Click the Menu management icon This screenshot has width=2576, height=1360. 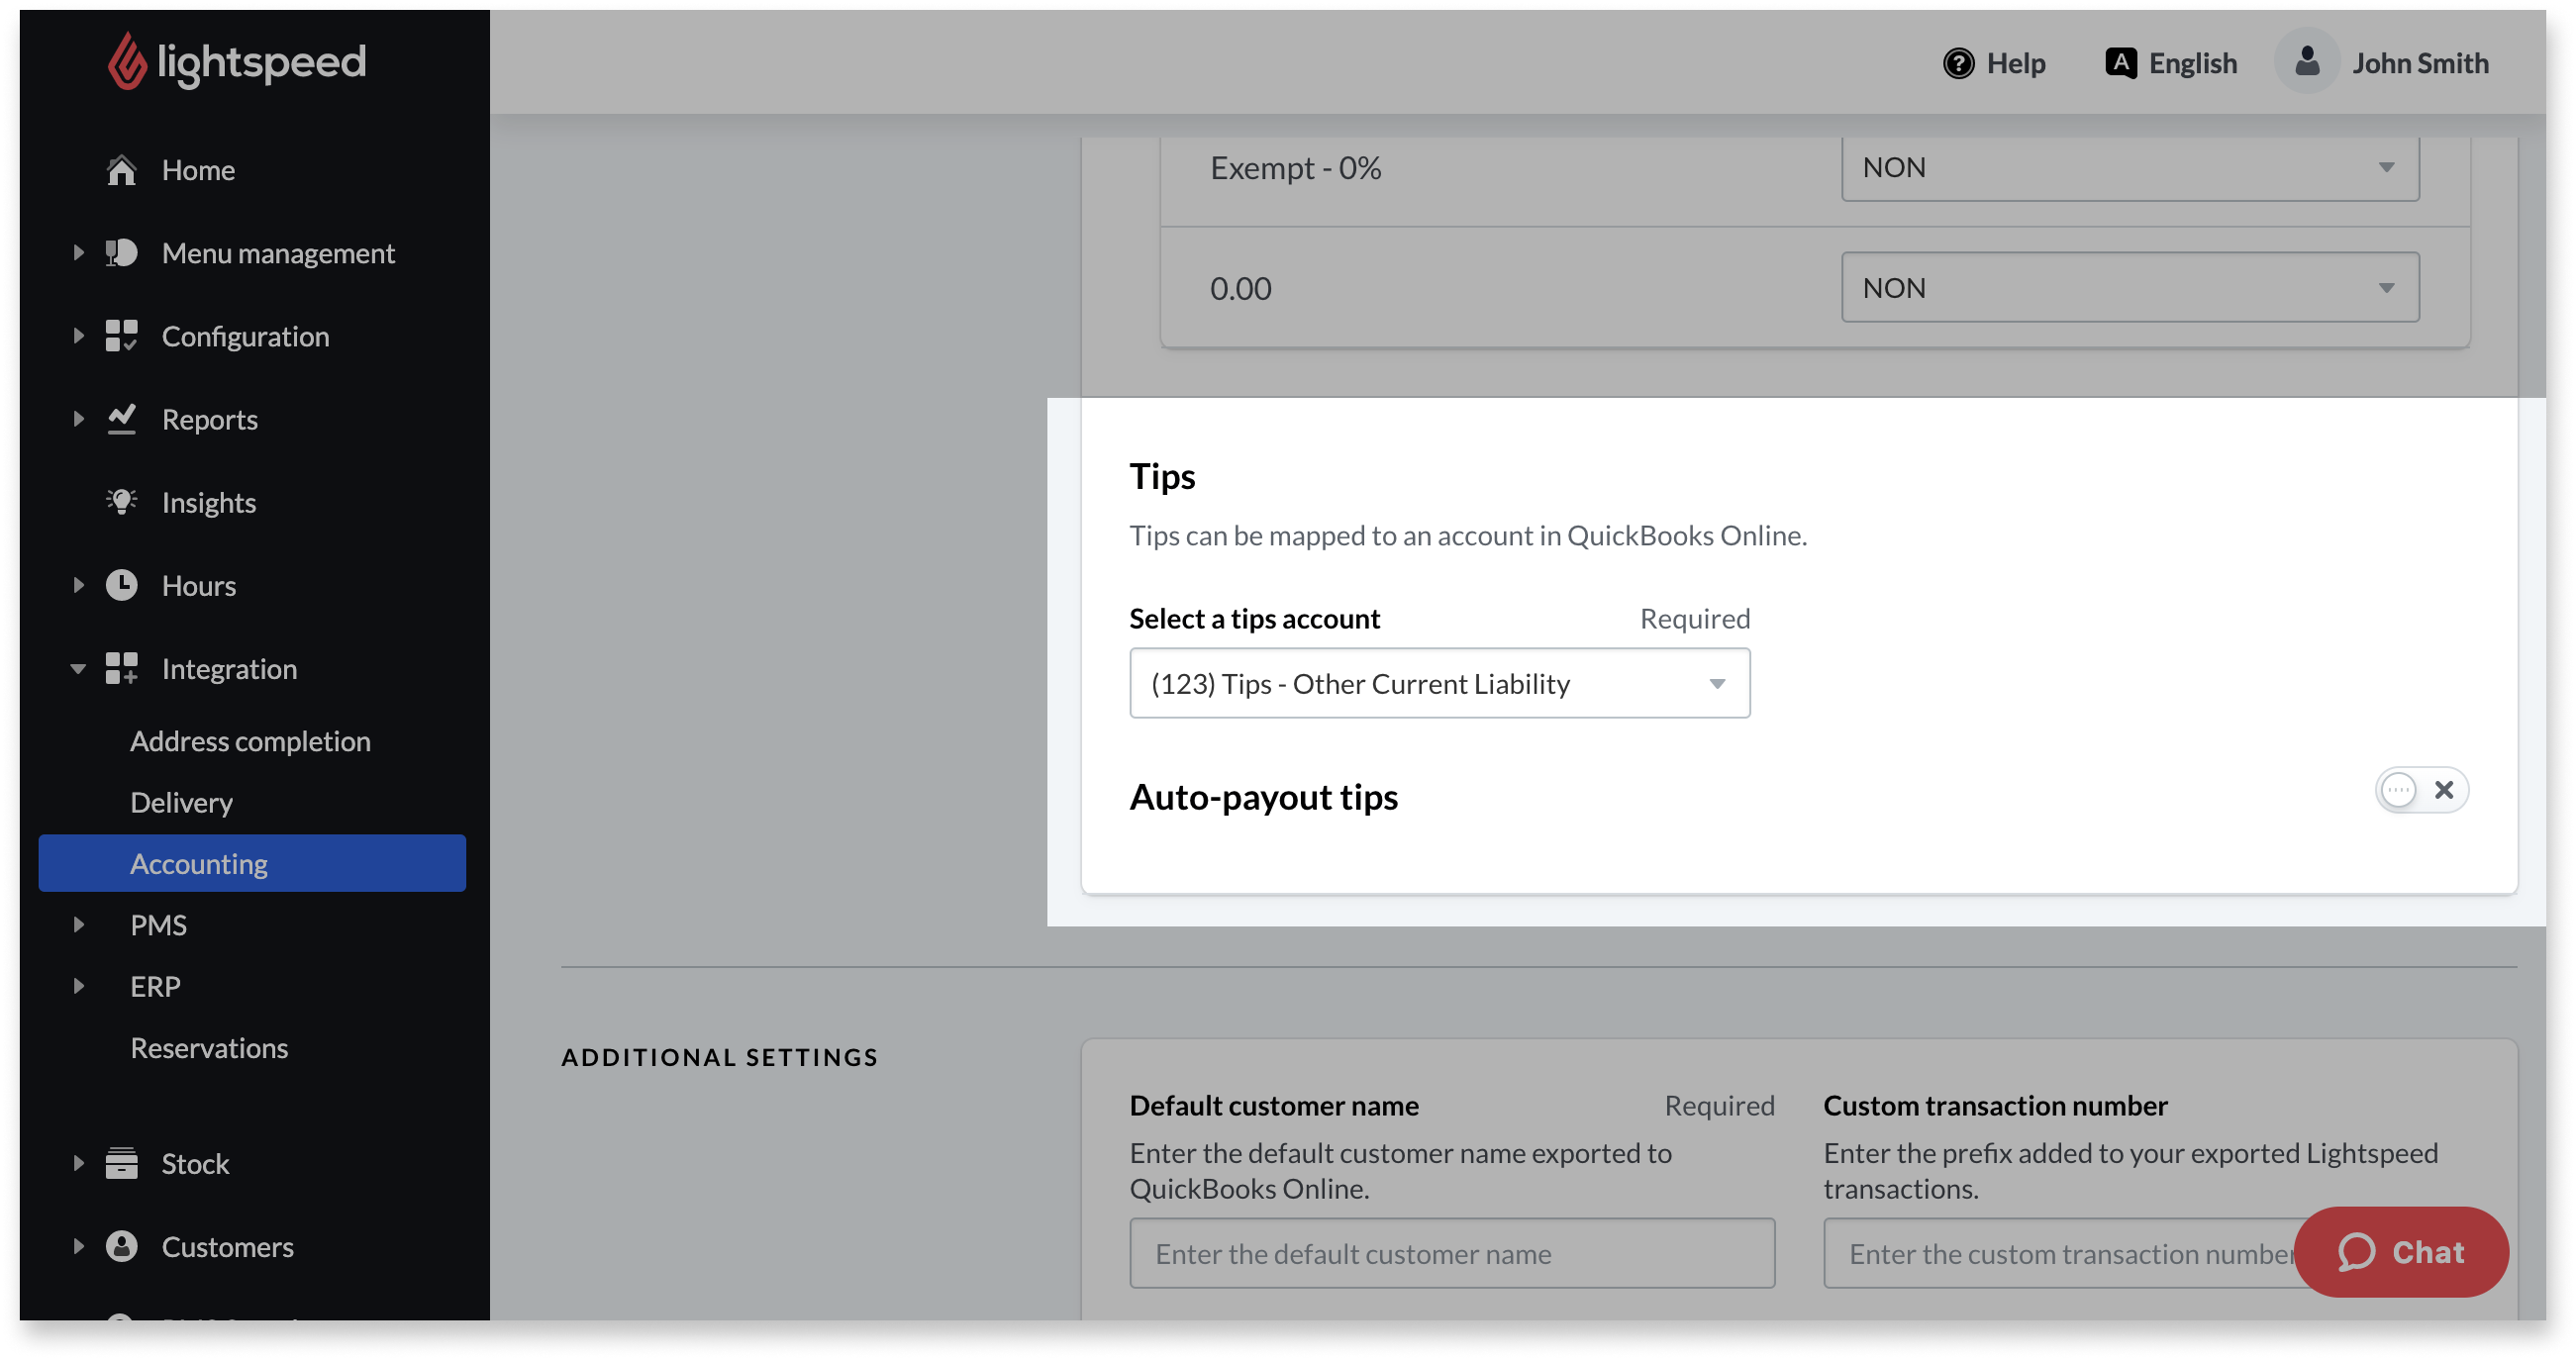[x=121, y=253]
